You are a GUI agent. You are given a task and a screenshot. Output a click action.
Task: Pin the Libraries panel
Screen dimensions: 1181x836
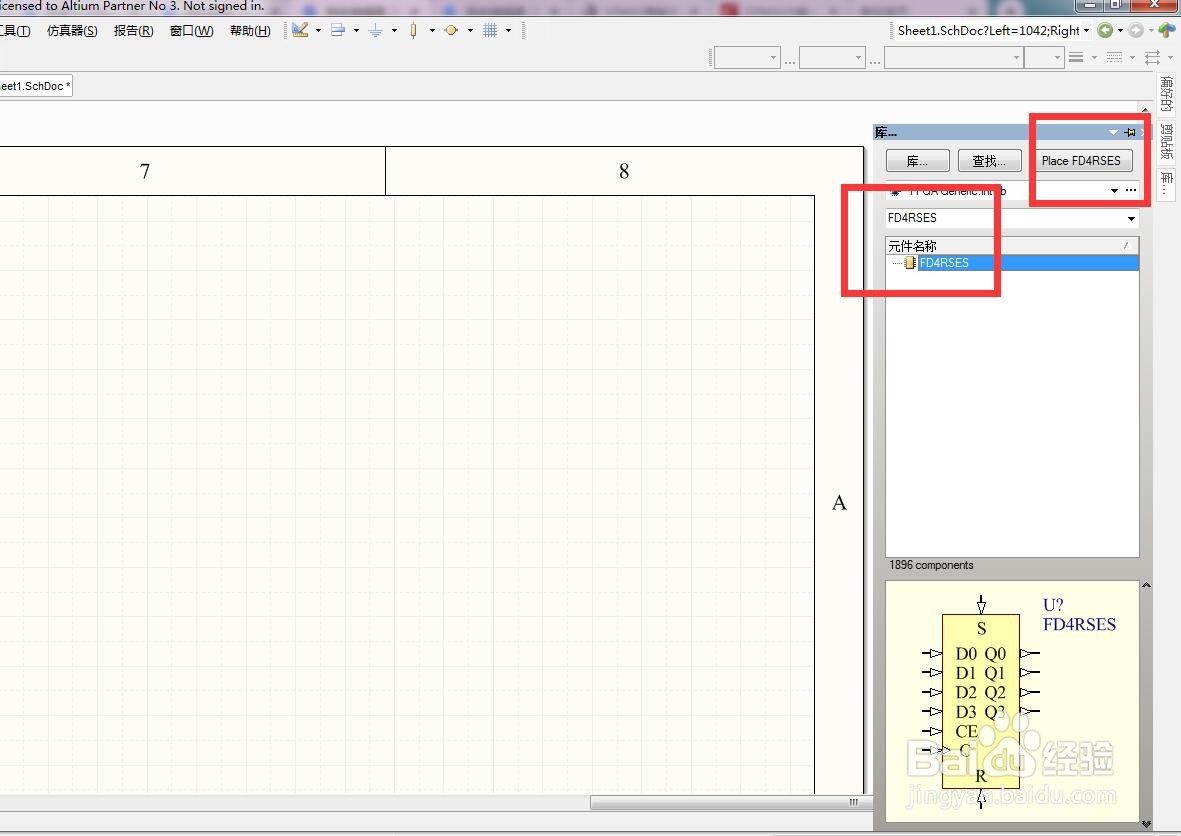tap(1130, 133)
